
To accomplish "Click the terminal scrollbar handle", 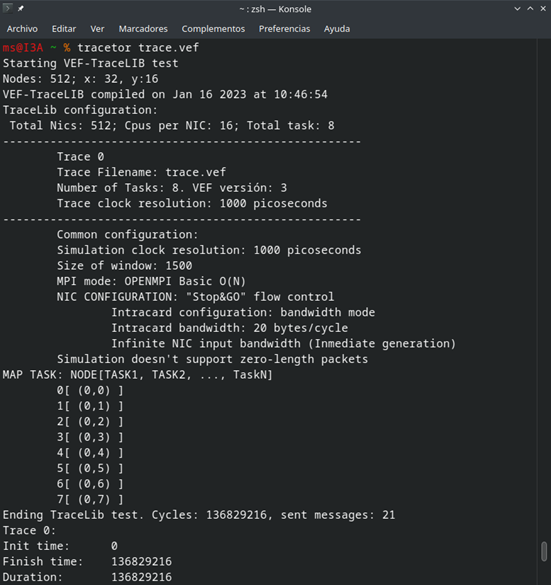I will [x=544, y=551].
